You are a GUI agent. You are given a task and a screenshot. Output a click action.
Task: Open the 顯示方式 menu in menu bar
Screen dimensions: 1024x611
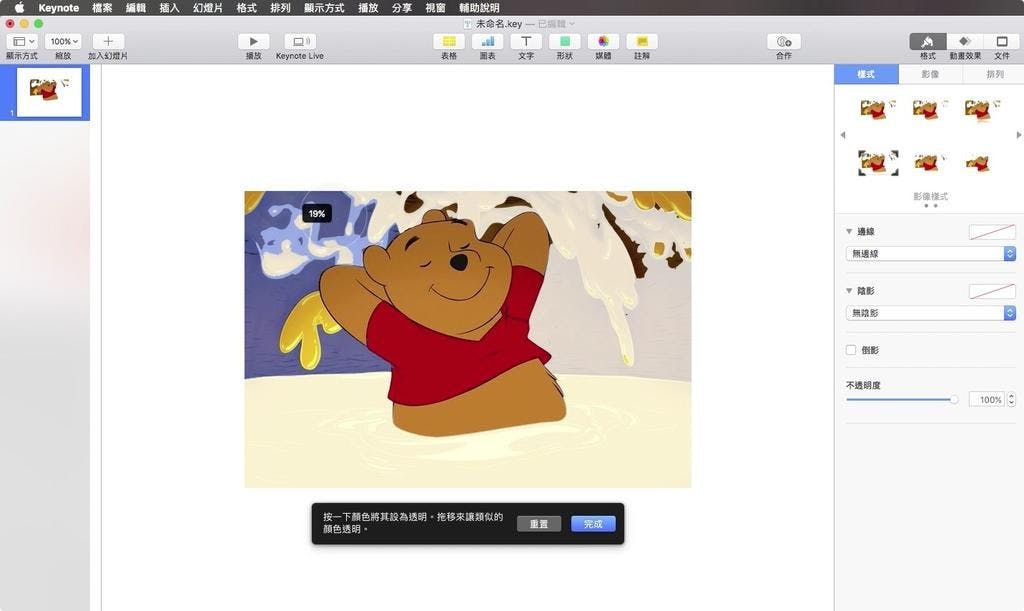click(x=324, y=8)
